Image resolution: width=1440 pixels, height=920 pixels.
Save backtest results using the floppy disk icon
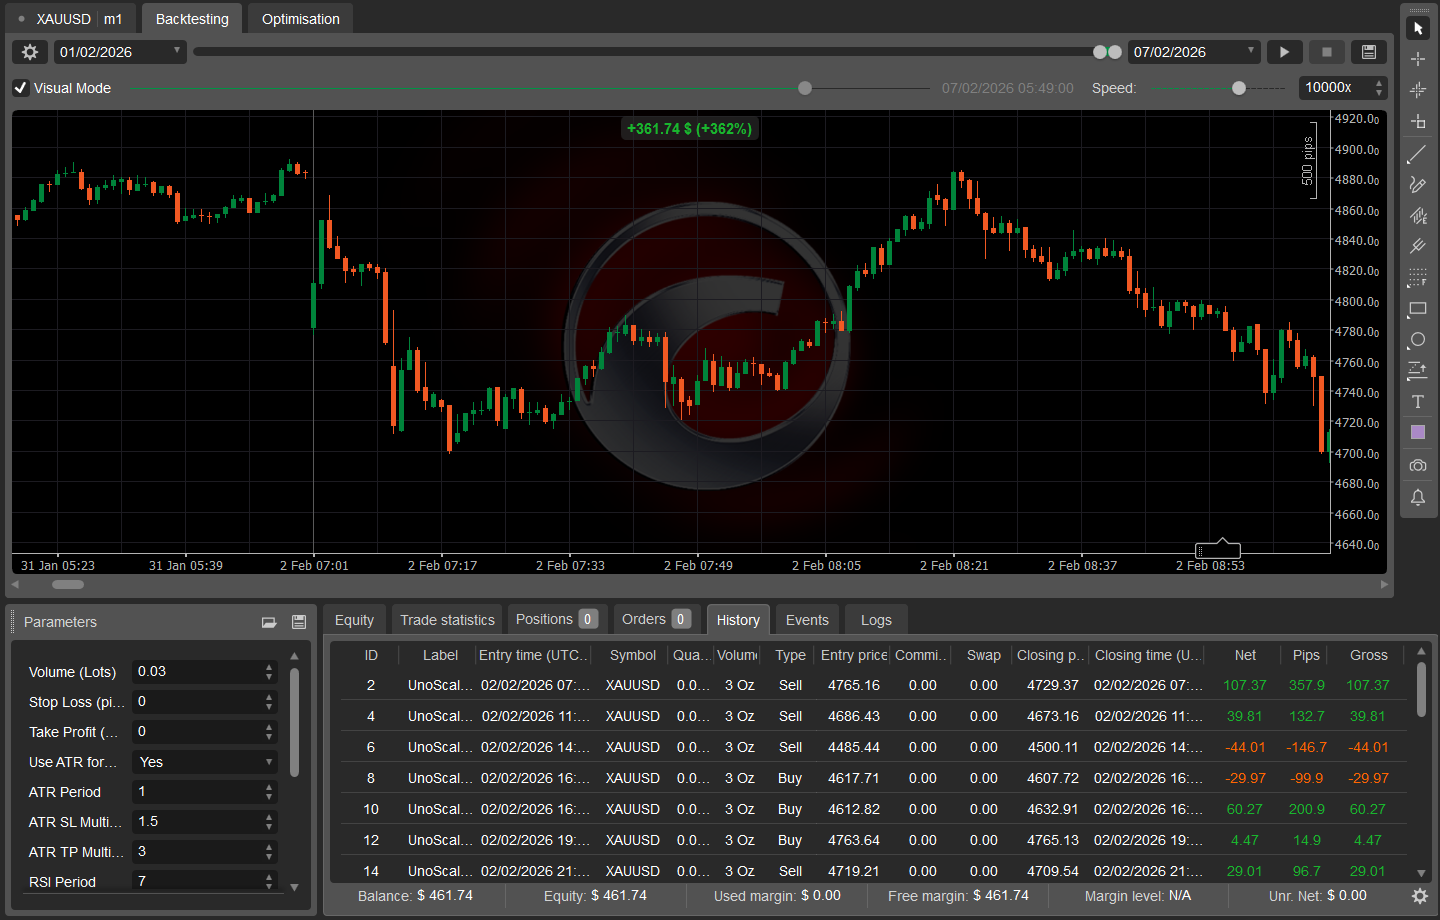click(1368, 52)
